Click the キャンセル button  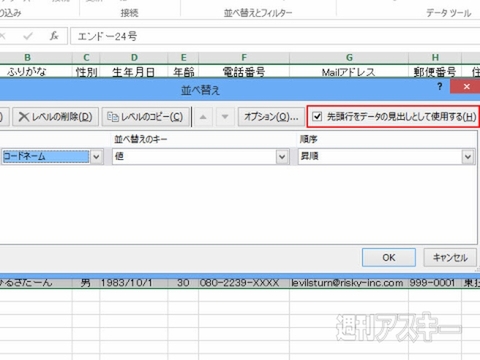(x=450, y=257)
